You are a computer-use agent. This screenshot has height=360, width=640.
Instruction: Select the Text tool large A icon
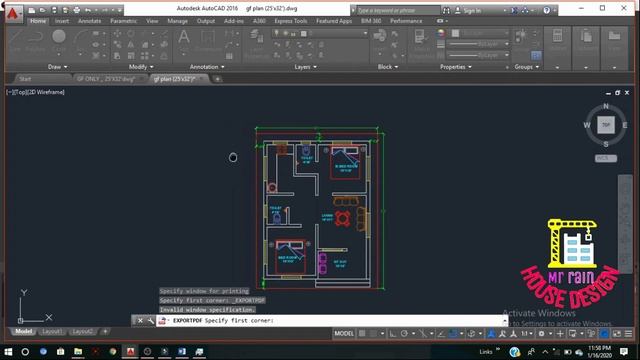click(184, 37)
